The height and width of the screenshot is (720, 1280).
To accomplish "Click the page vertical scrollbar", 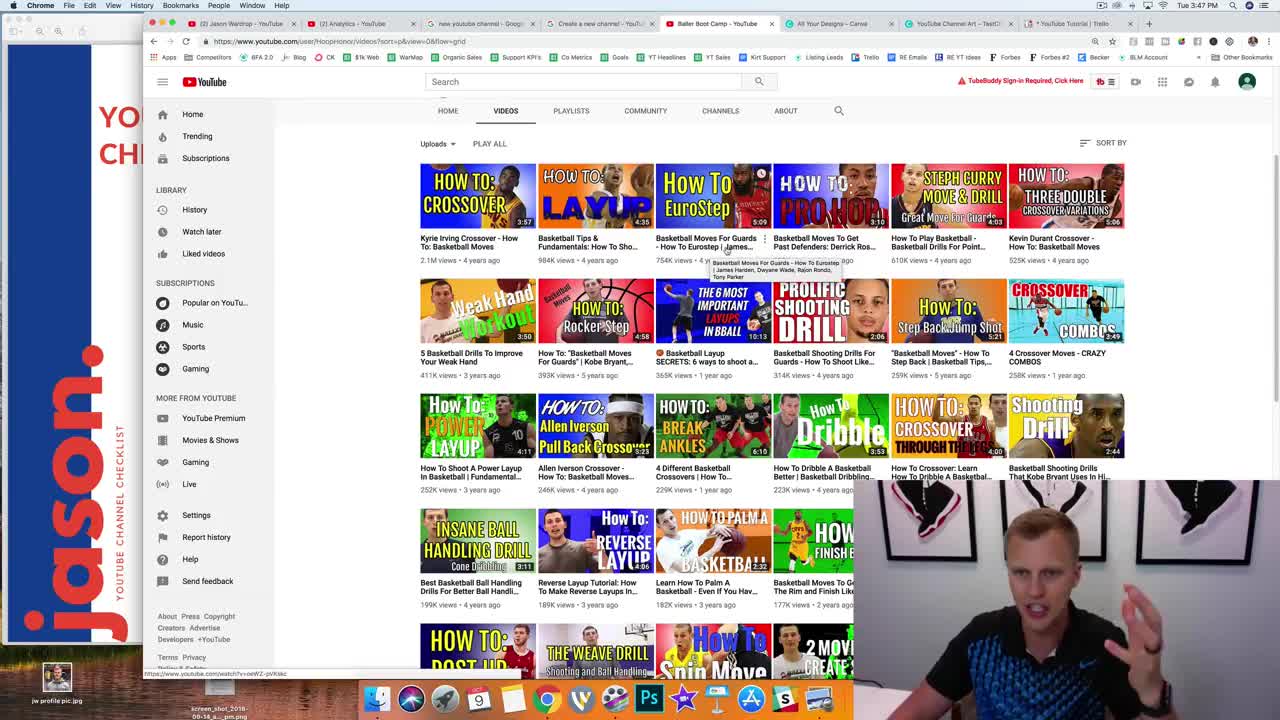I will 1276,280.
